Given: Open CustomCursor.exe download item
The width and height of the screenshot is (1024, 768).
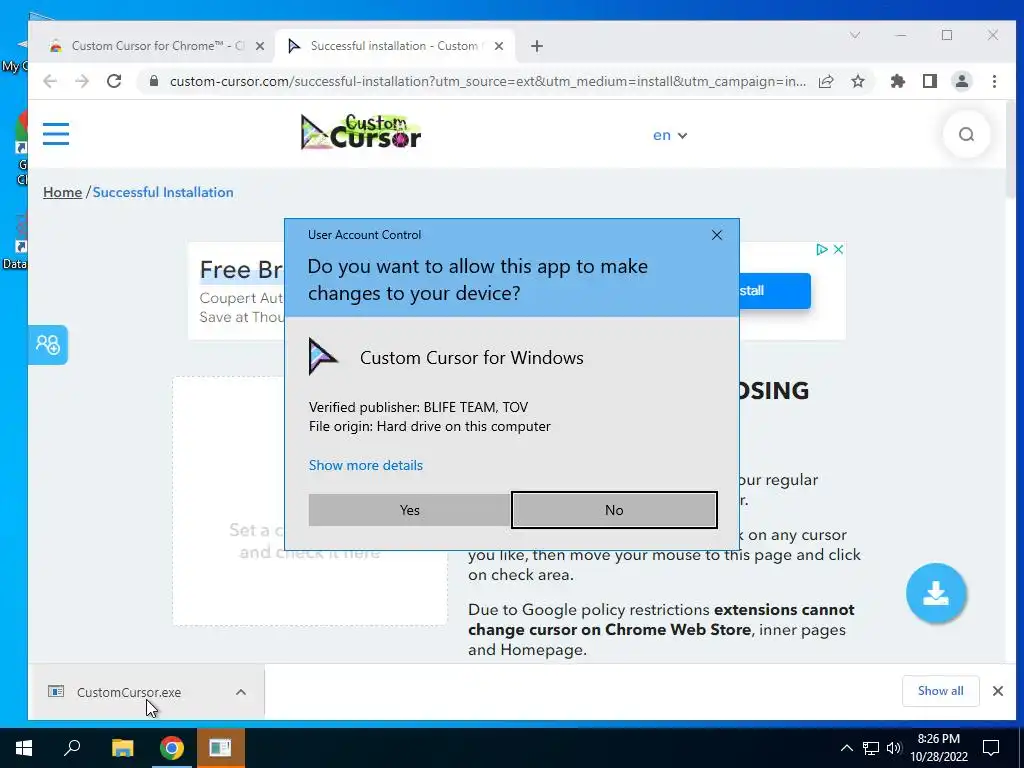Looking at the screenshot, I should (x=129, y=692).
